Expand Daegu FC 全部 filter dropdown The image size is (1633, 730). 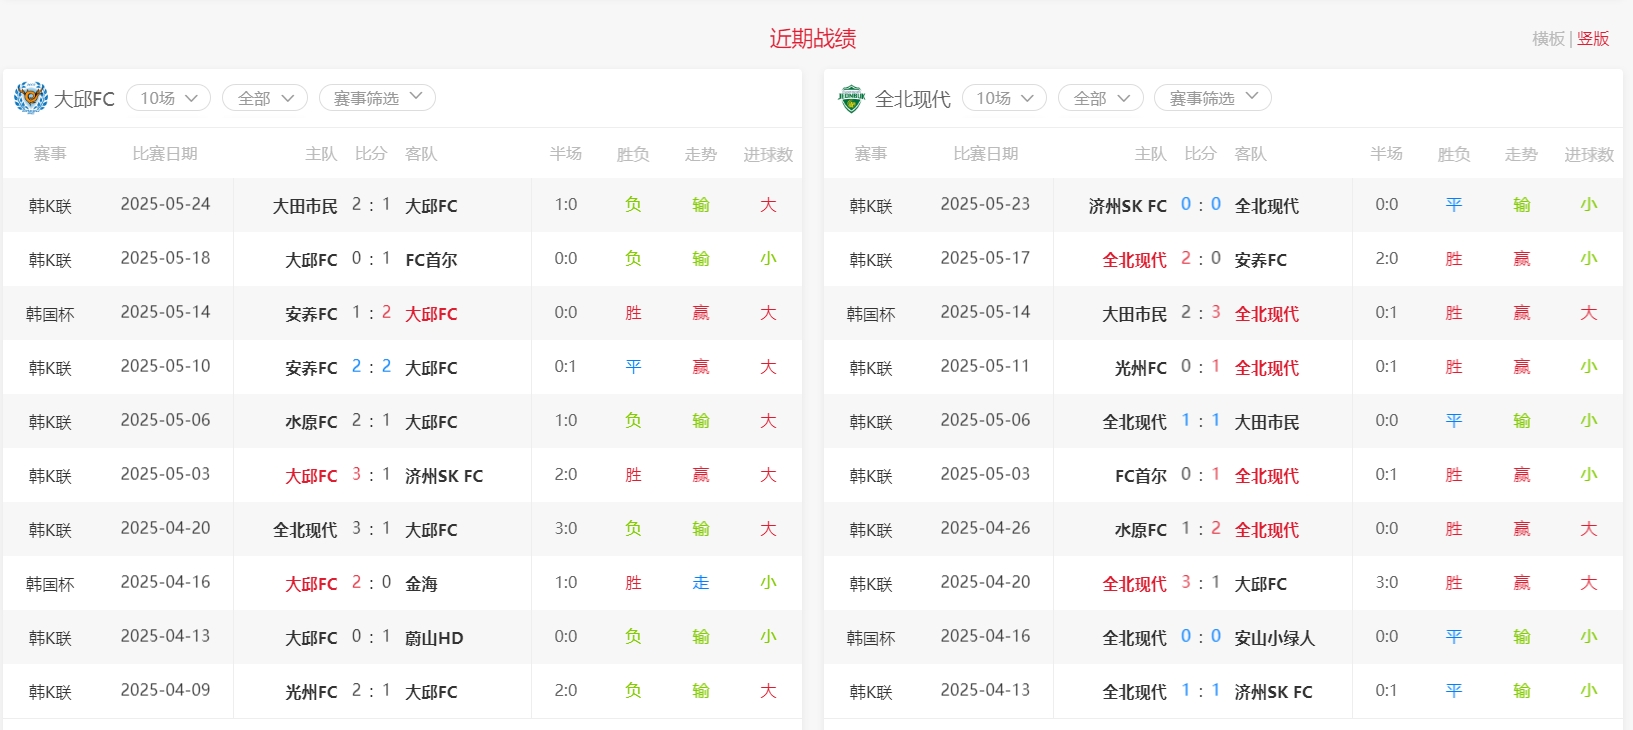pos(265,98)
